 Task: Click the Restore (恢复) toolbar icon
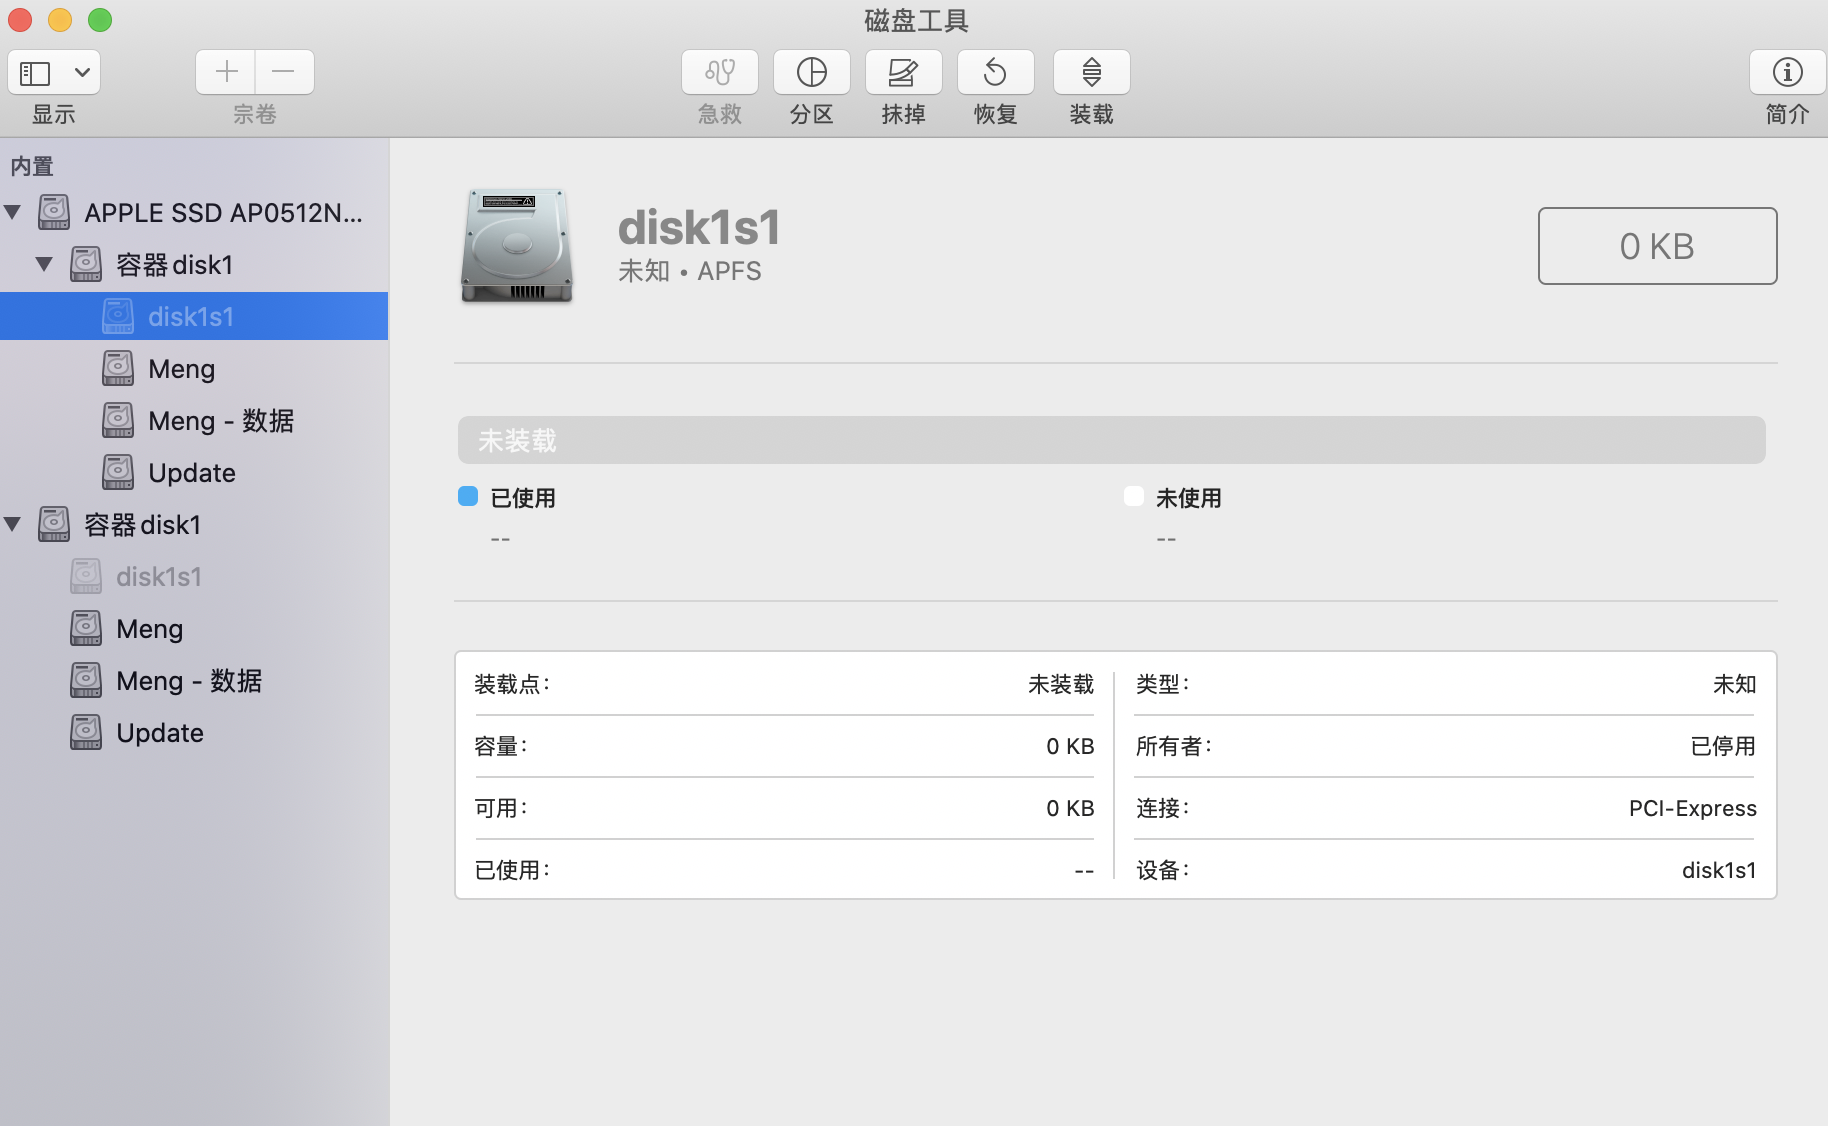coord(995,72)
